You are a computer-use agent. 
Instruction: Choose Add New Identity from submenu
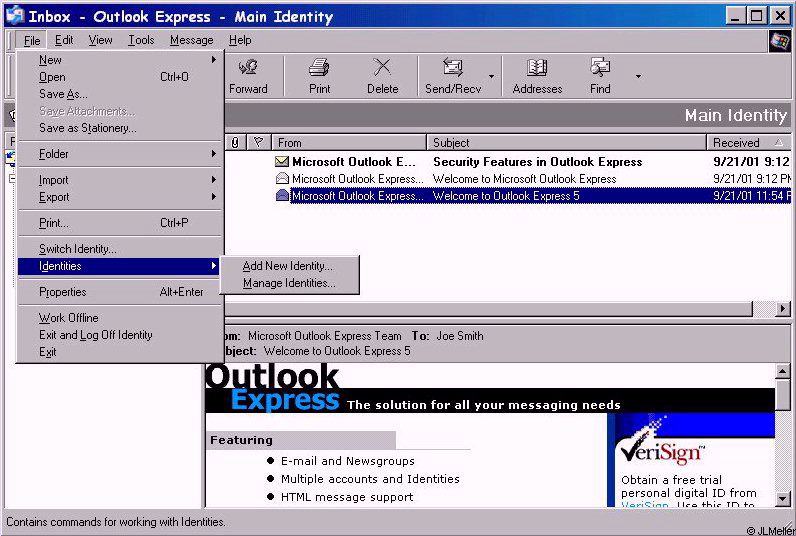click(288, 266)
